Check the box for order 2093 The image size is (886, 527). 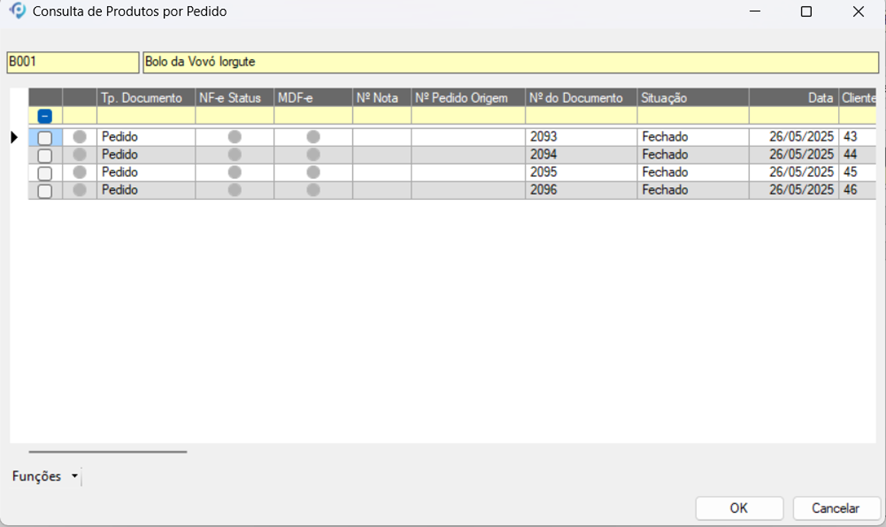click(45, 138)
